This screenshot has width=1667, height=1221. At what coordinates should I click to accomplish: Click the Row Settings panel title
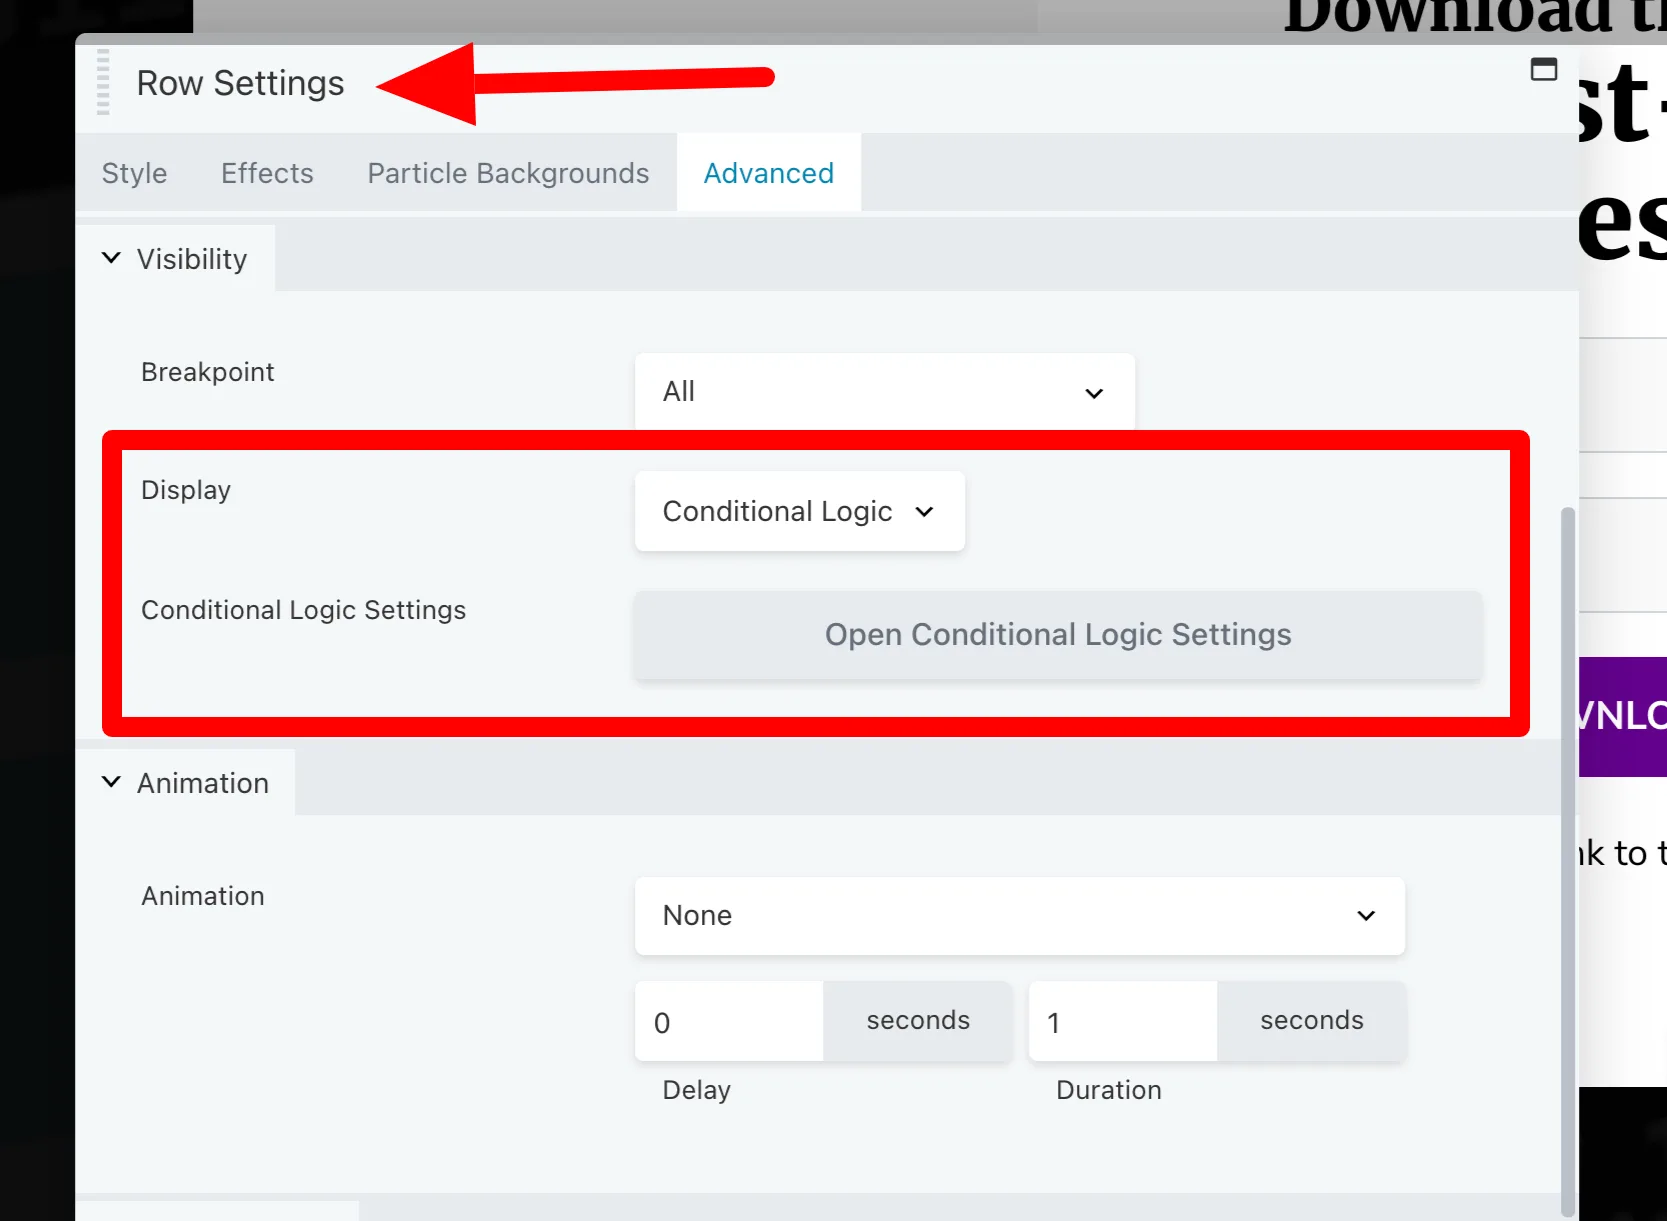click(x=240, y=83)
